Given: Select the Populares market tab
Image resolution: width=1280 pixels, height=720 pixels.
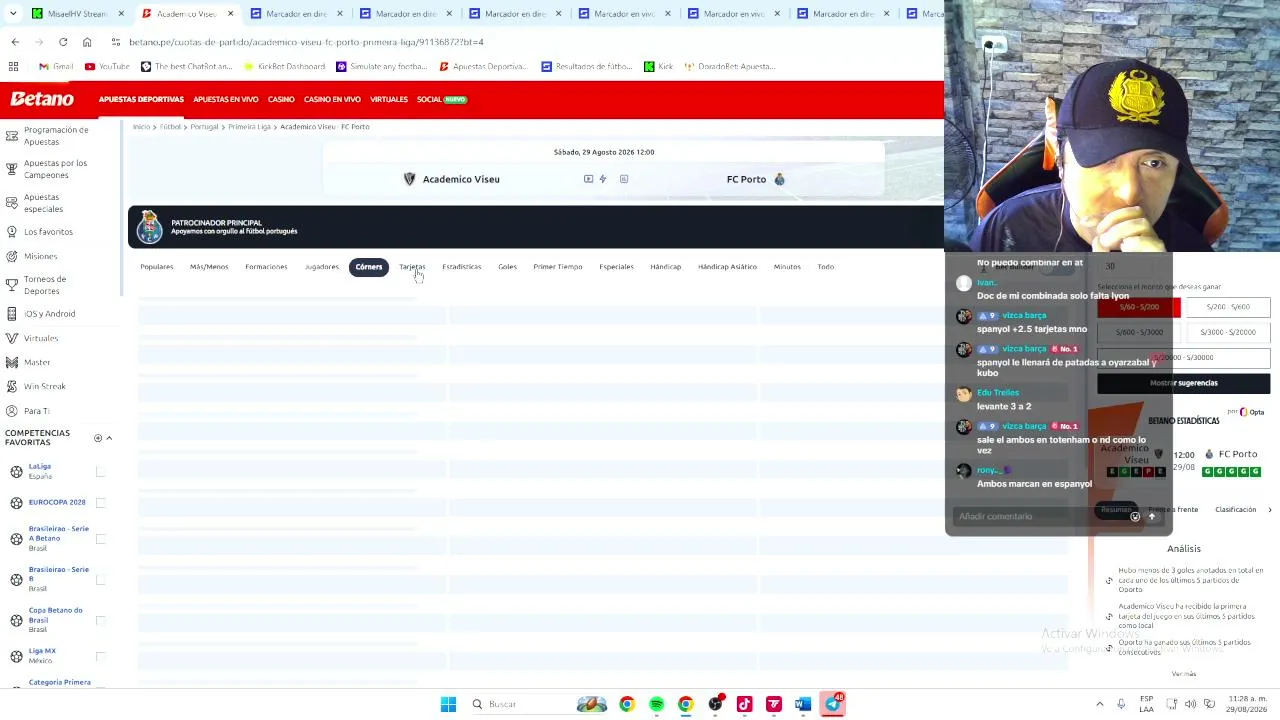Looking at the screenshot, I should 157,267.
